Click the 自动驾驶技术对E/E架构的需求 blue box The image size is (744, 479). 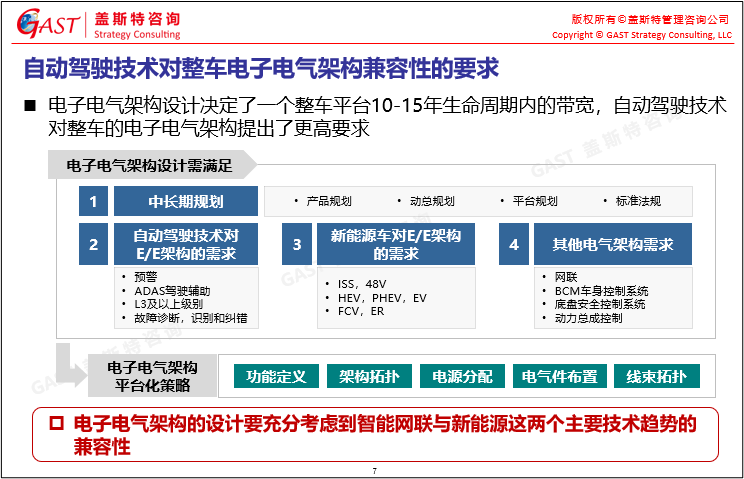(x=186, y=244)
